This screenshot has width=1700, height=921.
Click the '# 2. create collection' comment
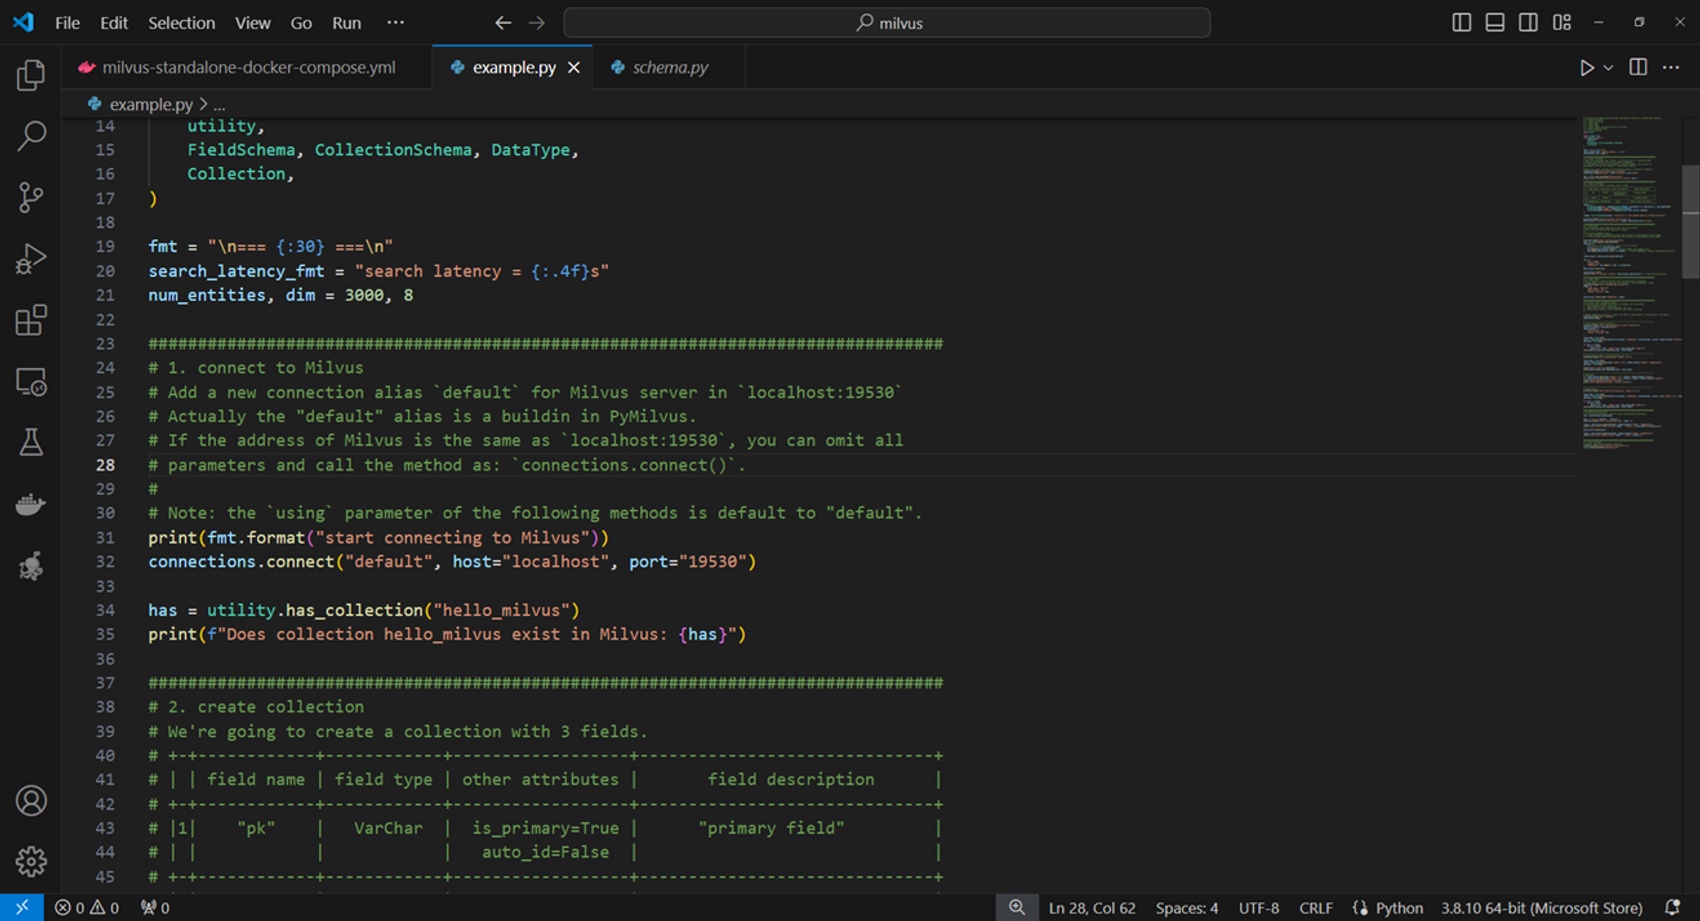point(256,707)
